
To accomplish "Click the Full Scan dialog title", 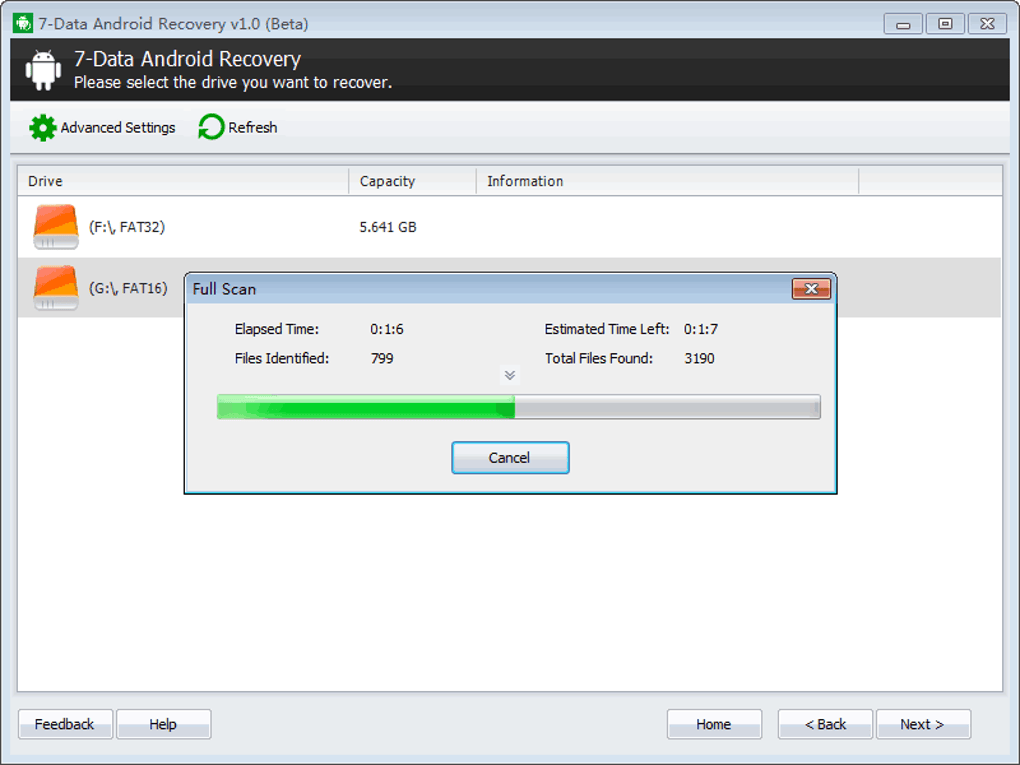I will point(224,289).
